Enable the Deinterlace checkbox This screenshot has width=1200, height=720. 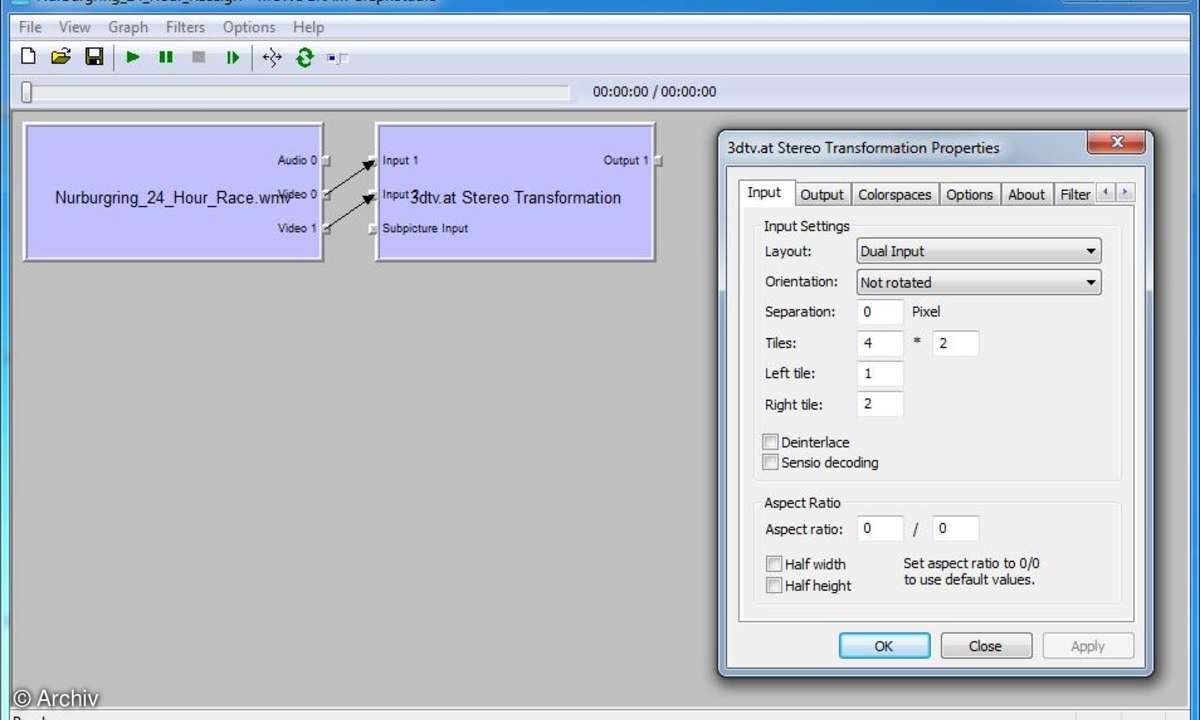tap(771, 442)
